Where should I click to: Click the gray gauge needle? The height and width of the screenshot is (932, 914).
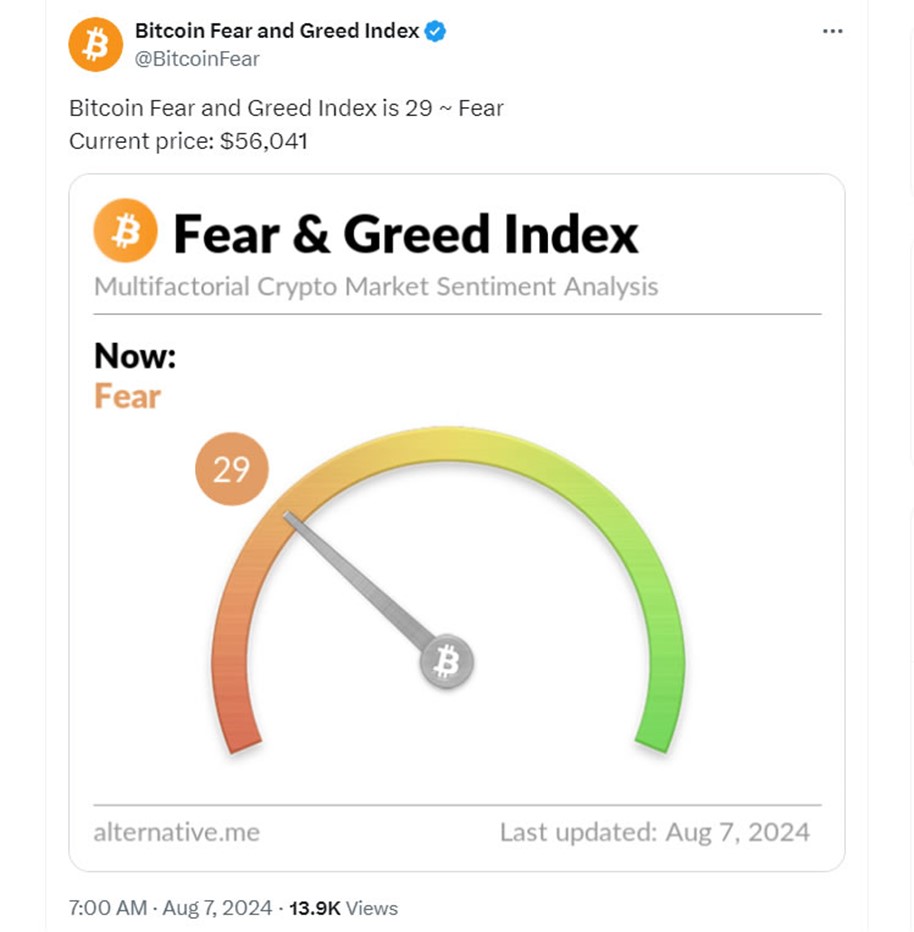[360, 580]
